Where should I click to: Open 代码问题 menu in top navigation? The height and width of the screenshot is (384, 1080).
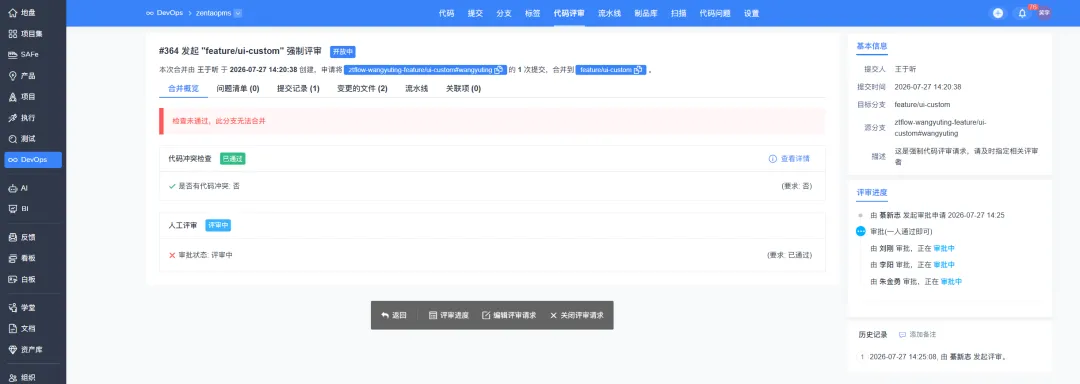715,13
